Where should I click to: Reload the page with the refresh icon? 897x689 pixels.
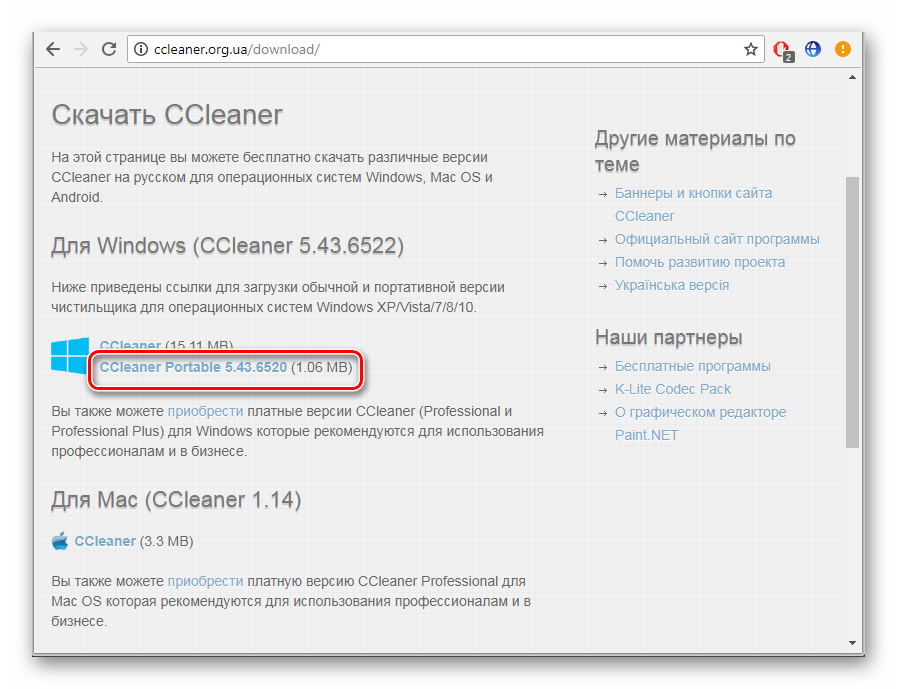109,49
